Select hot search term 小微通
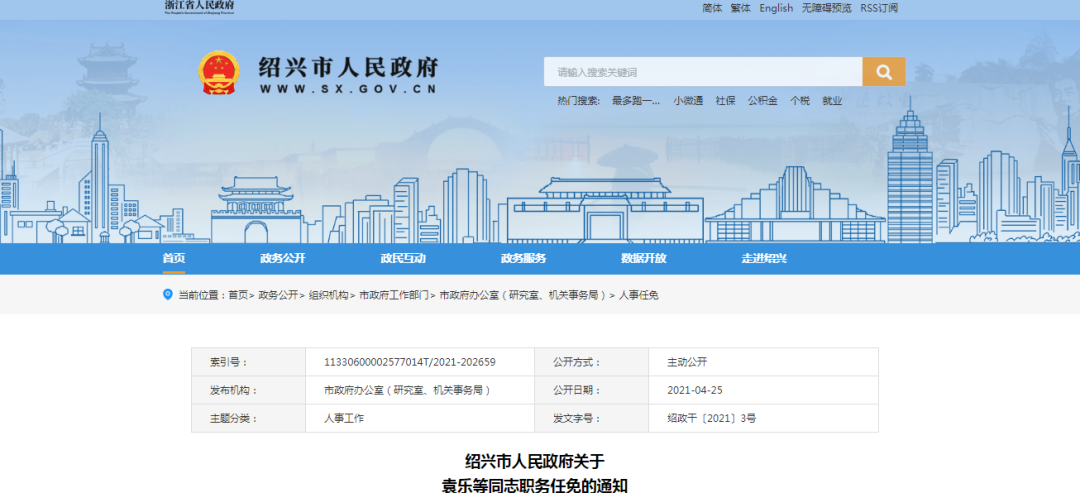Screen dimensions: 1080x493 click(688, 101)
